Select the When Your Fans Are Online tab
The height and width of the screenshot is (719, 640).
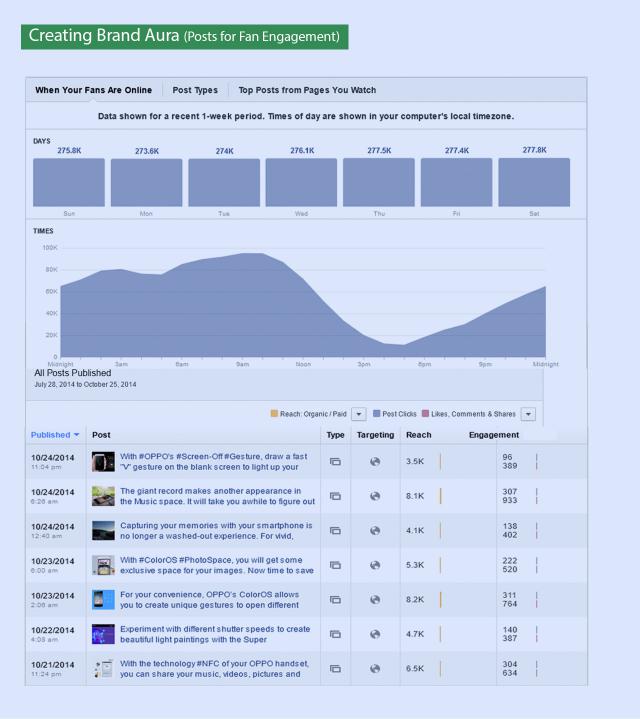point(93,90)
